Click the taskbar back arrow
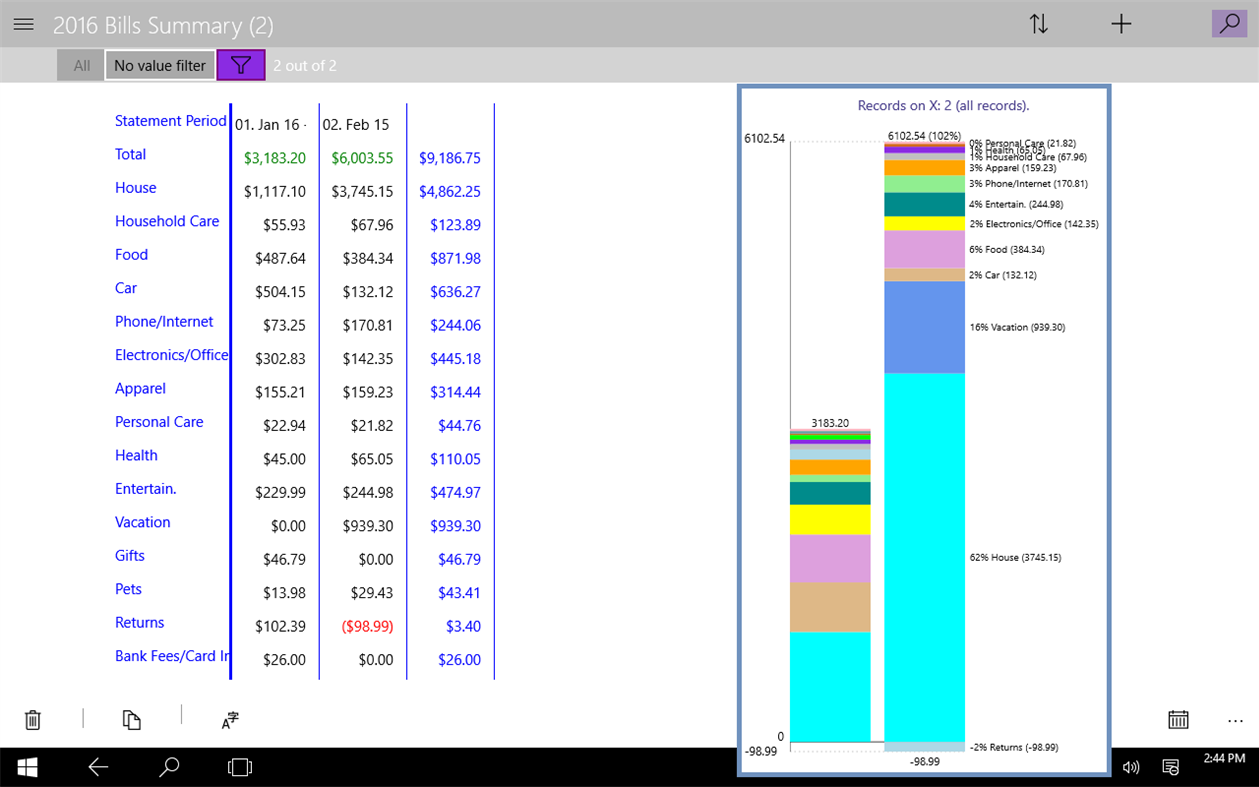 pyautogui.click(x=98, y=766)
